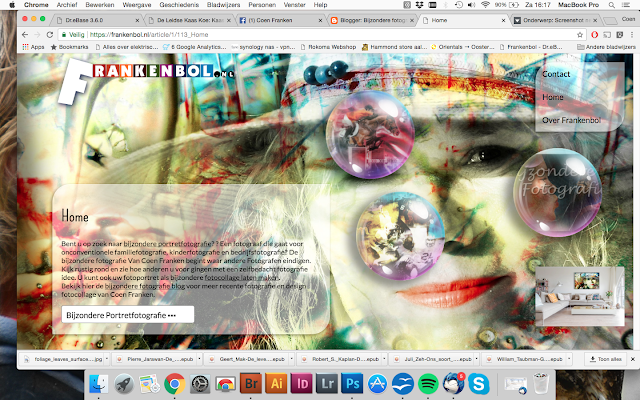The width and height of the screenshot is (640, 400).
Task: Click the Home link in site menu
Action: pos(553,97)
